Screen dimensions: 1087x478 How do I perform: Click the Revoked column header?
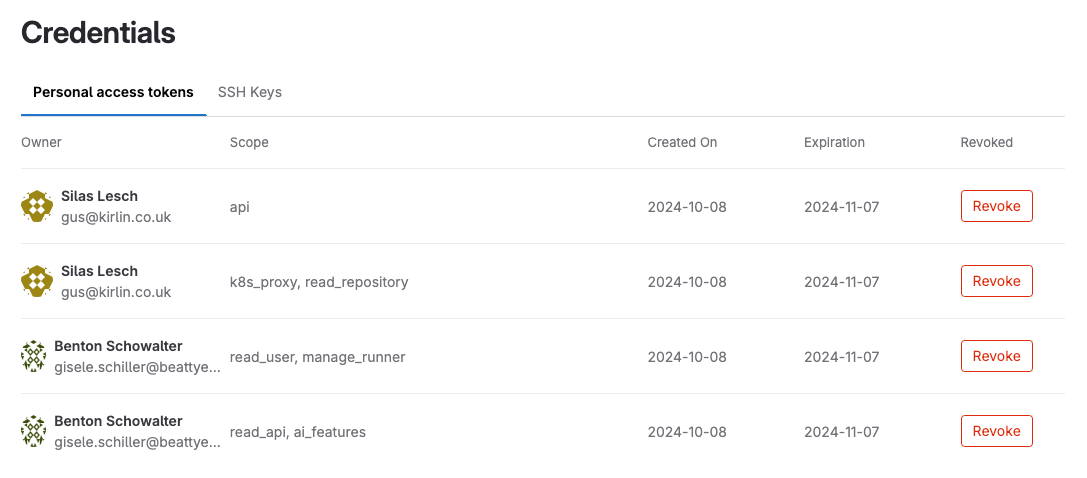986,142
